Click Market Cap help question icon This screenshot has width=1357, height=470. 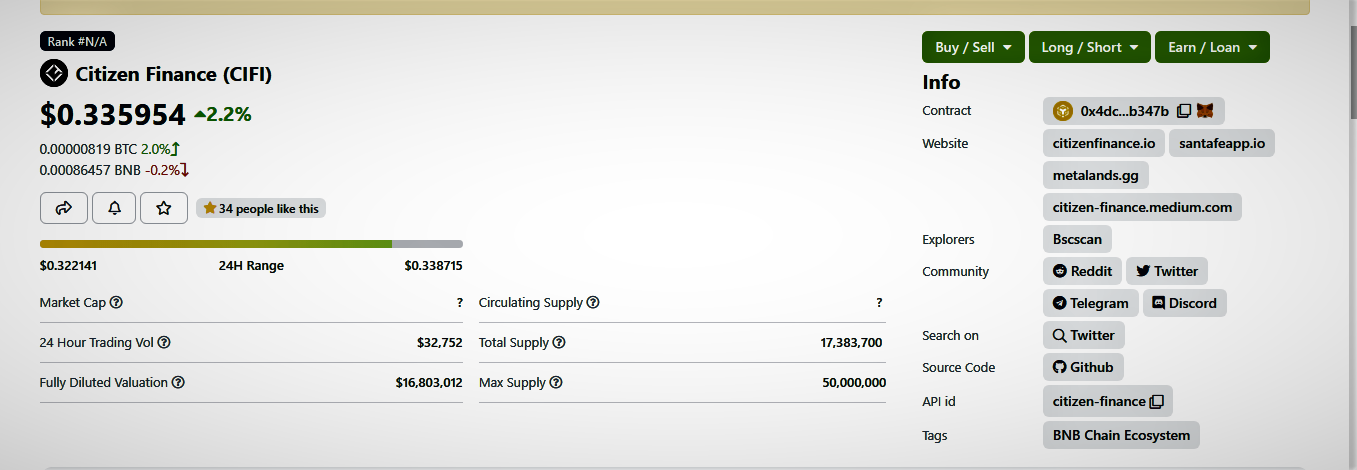click(x=116, y=302)
